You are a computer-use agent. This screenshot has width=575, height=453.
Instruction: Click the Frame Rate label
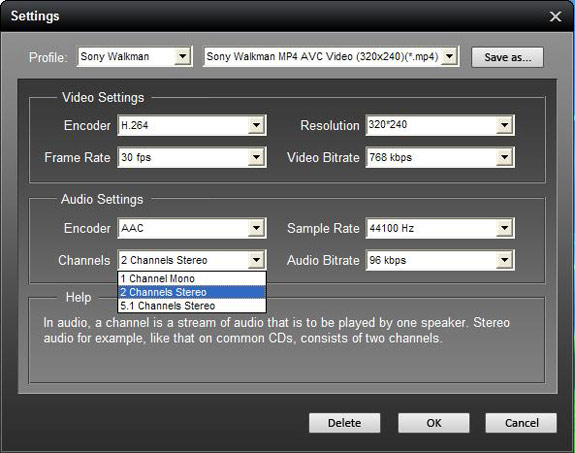tap(77, 157)
